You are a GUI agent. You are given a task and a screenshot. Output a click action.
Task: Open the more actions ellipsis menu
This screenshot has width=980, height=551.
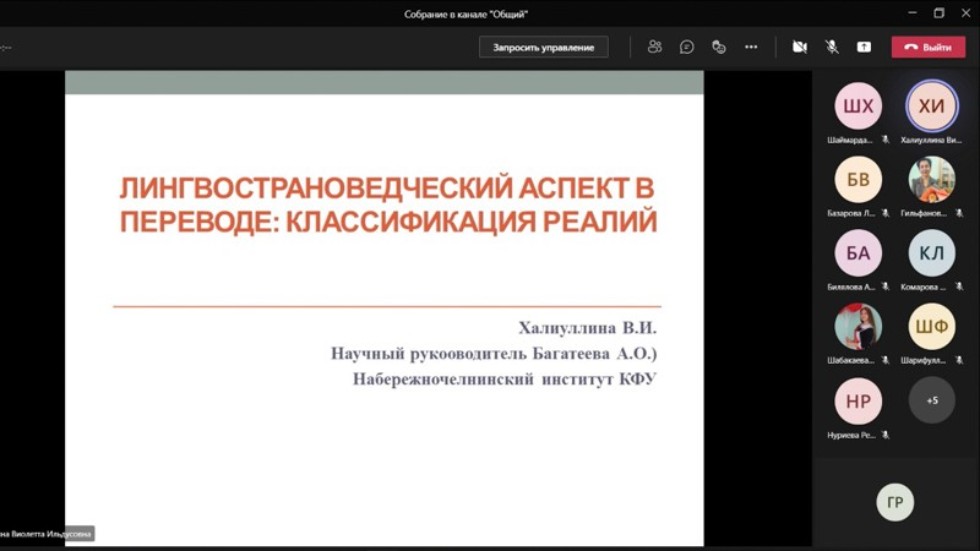(x=751, y=47)
